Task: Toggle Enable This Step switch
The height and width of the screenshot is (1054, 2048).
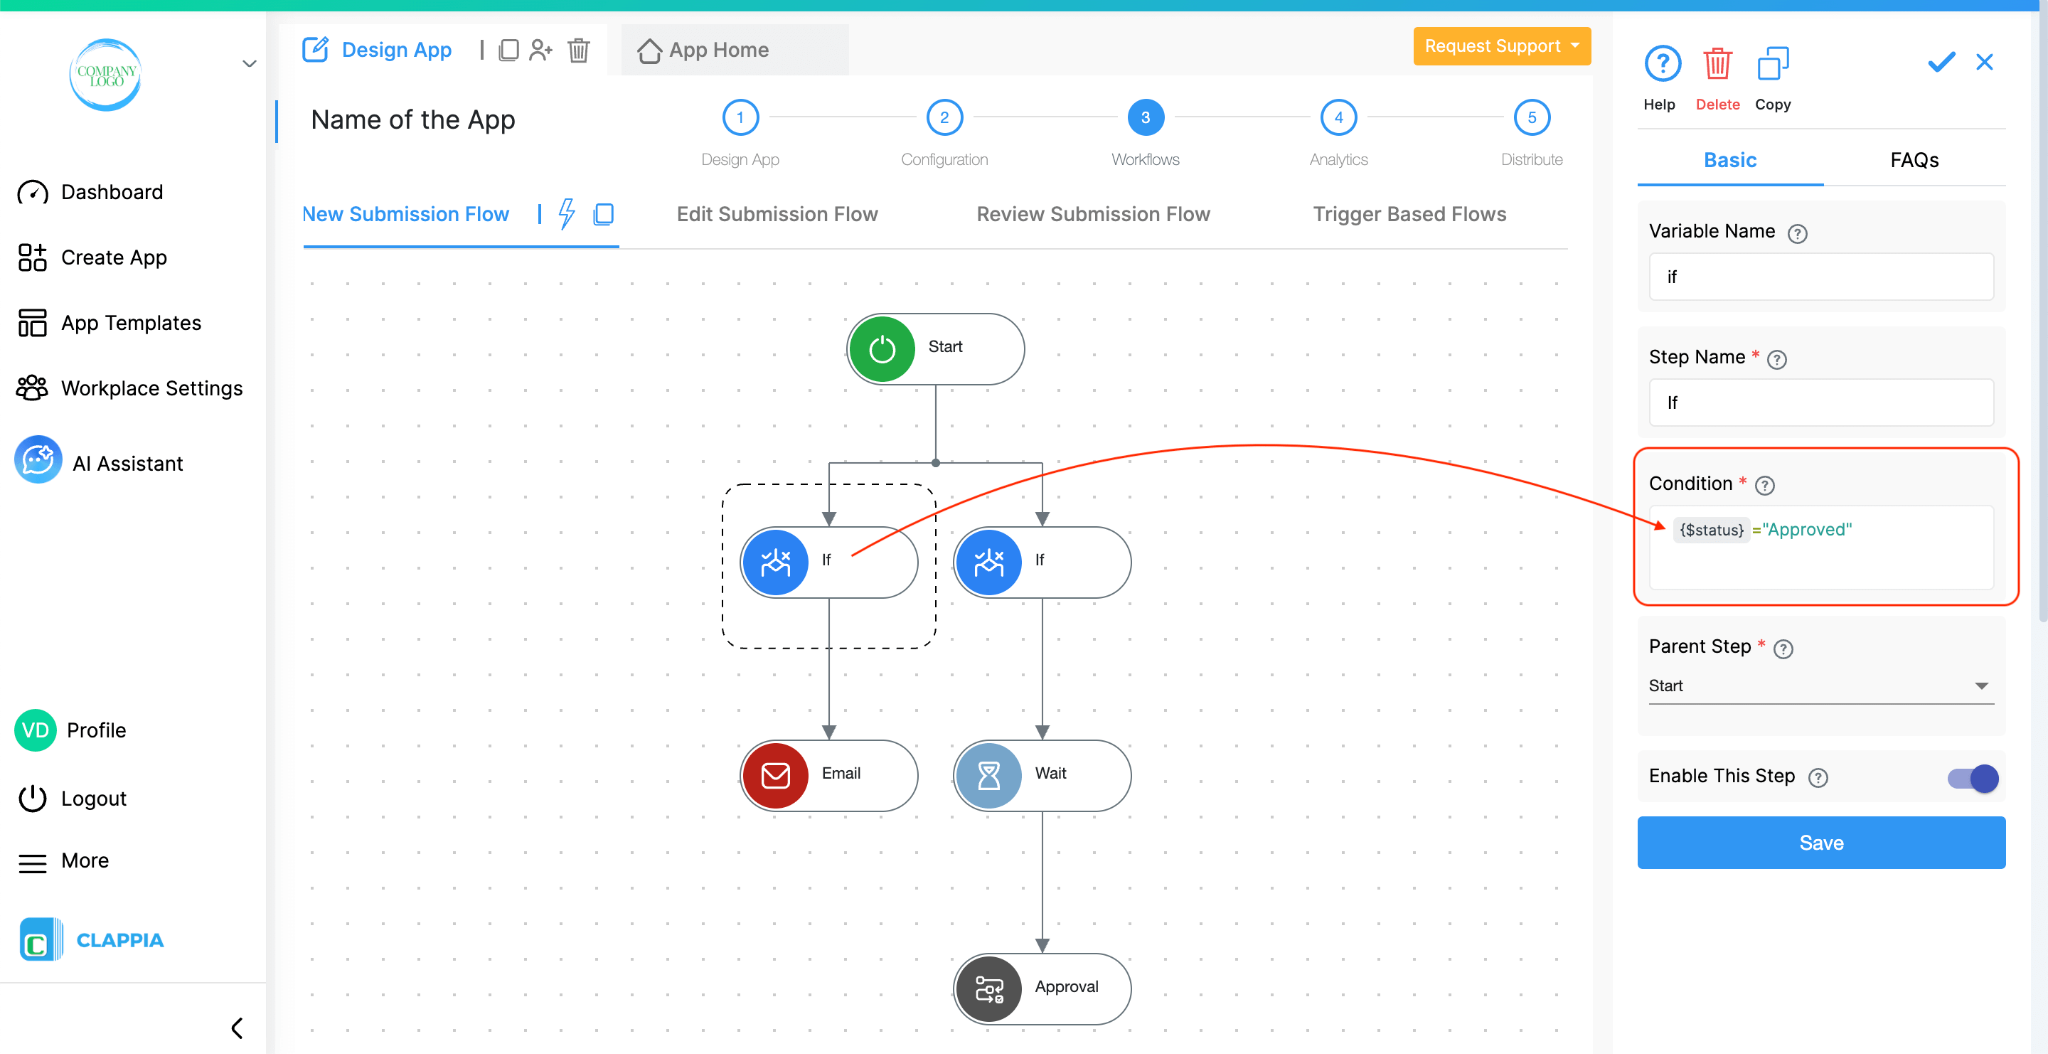Action: [x=1971, y=778]
